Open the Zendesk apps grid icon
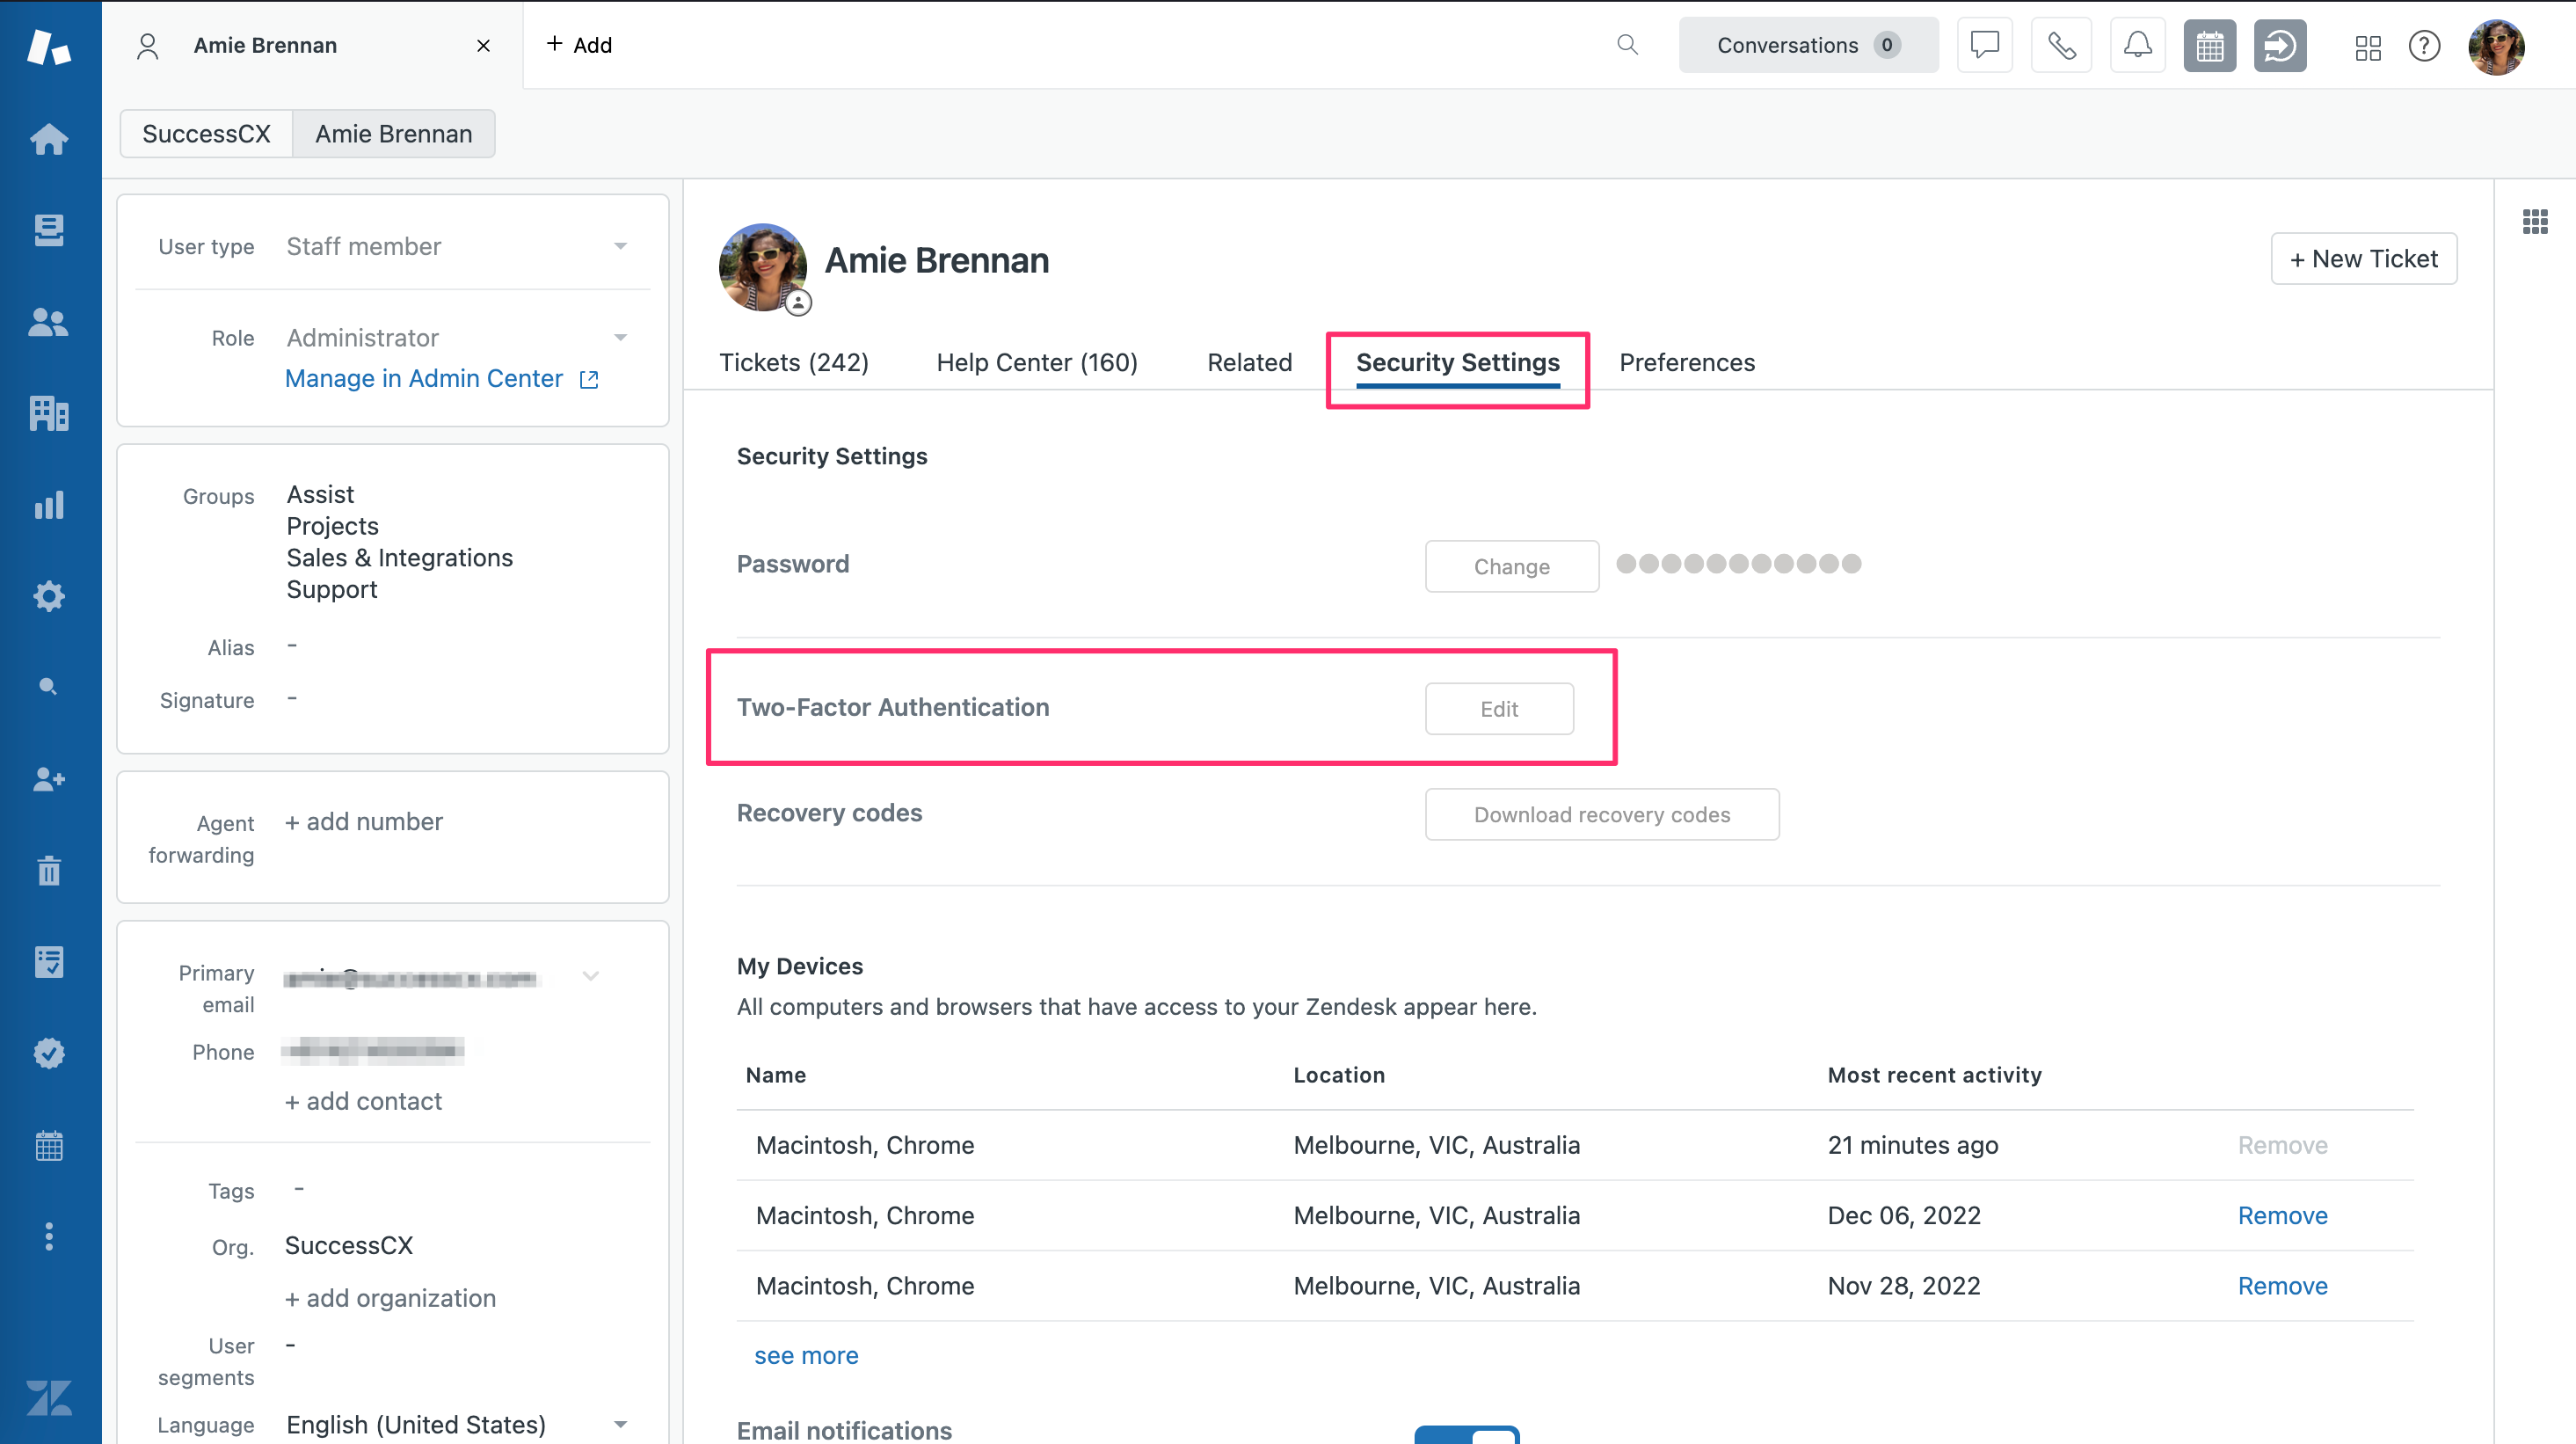This screenshot has width=2576, height=1444. coord(2368,46)
